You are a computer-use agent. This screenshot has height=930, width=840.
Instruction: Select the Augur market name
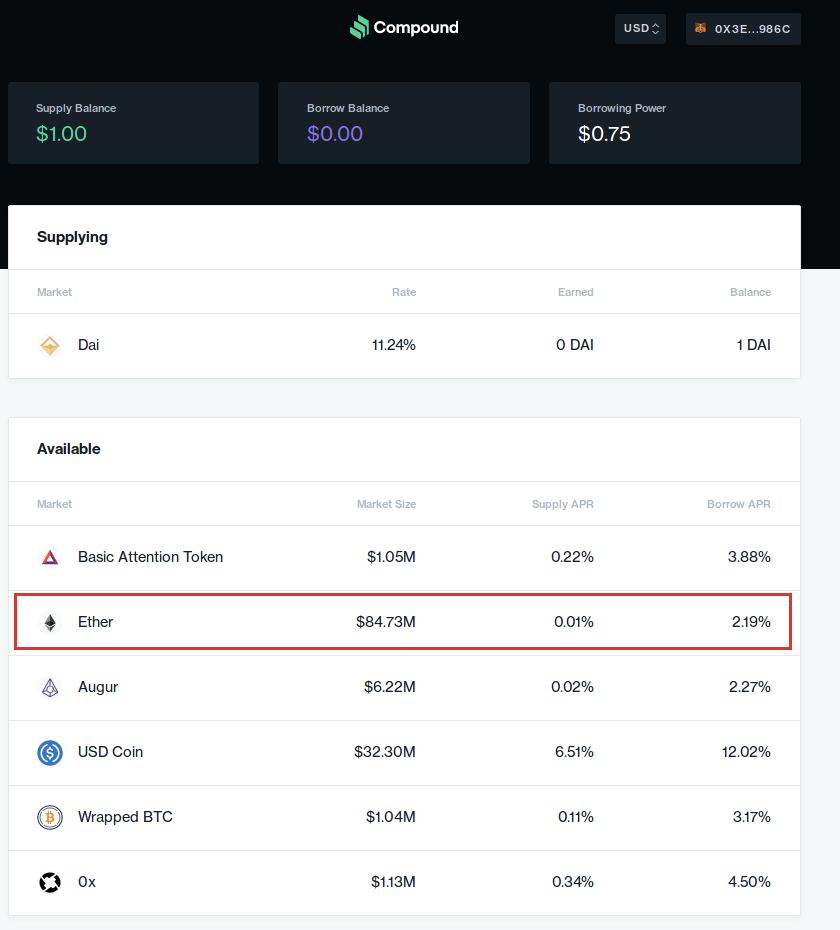98,687
